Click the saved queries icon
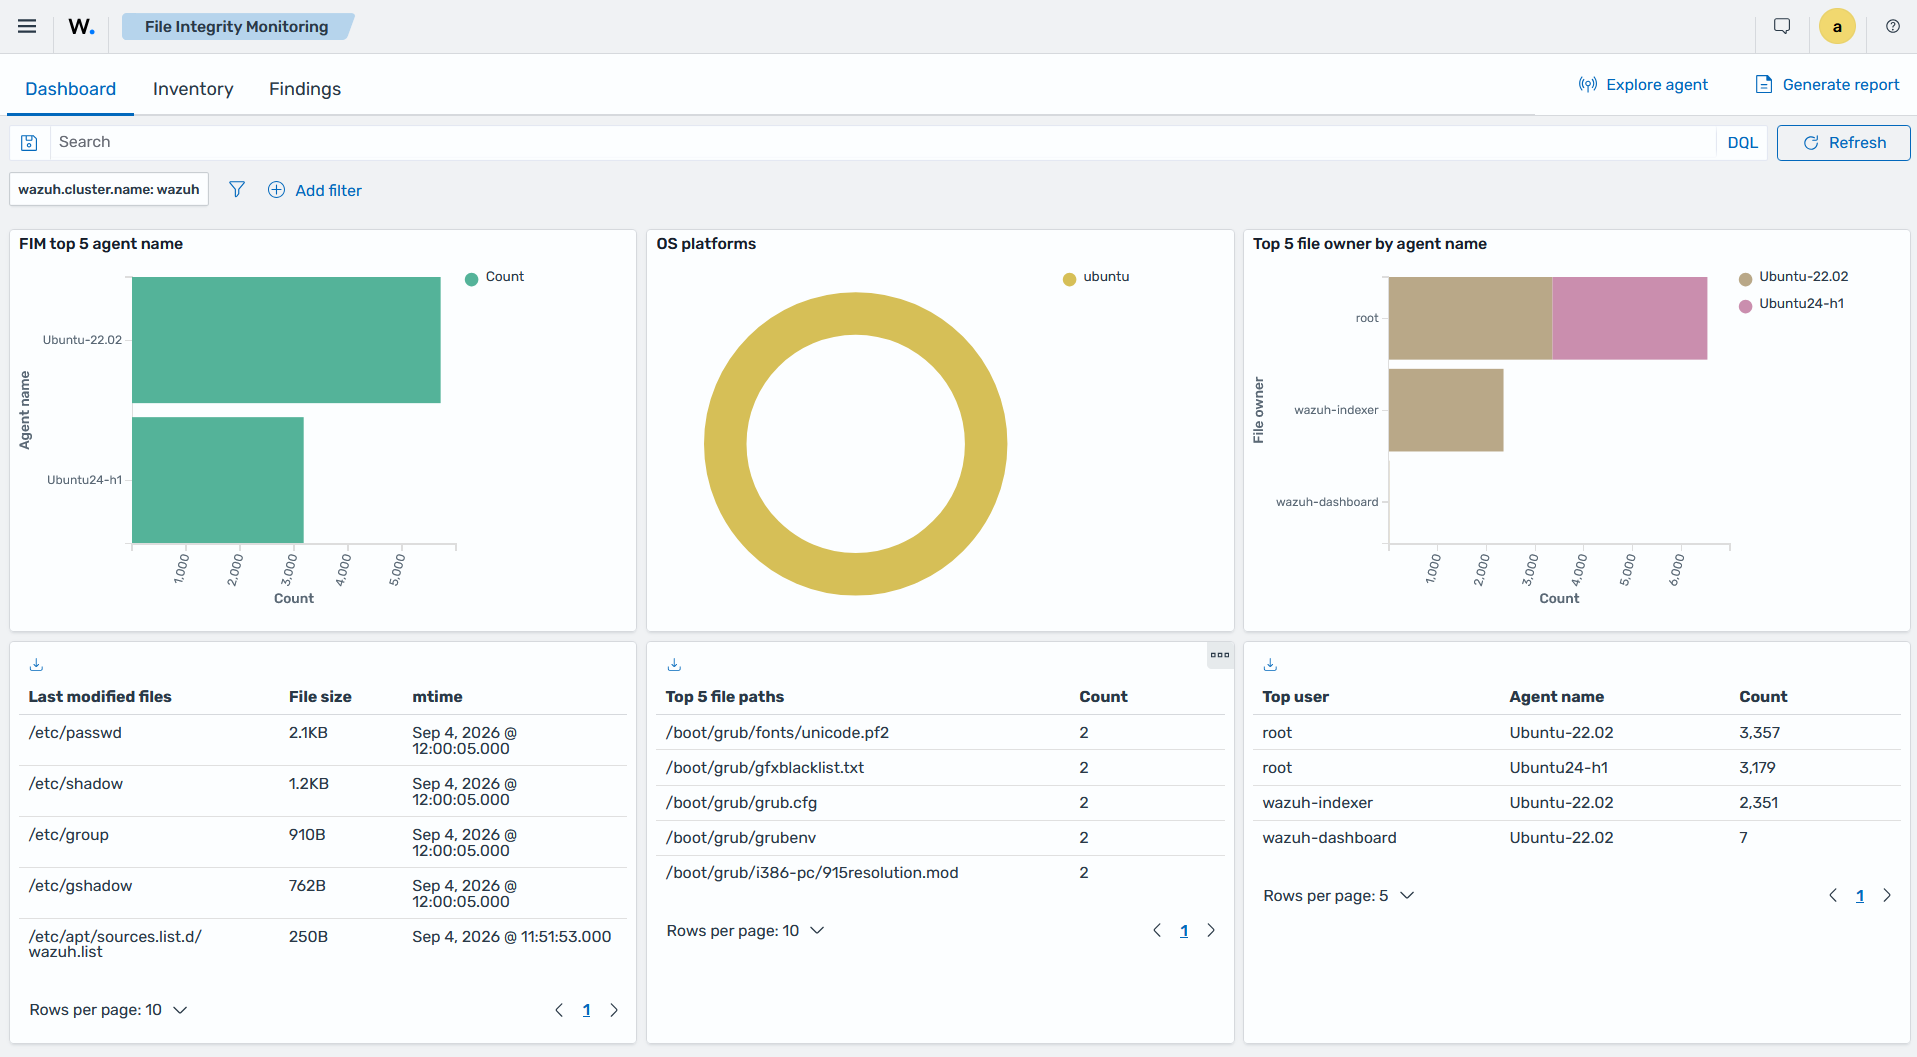This screenshot has height=1057, width=1917. tap(30, 143)
